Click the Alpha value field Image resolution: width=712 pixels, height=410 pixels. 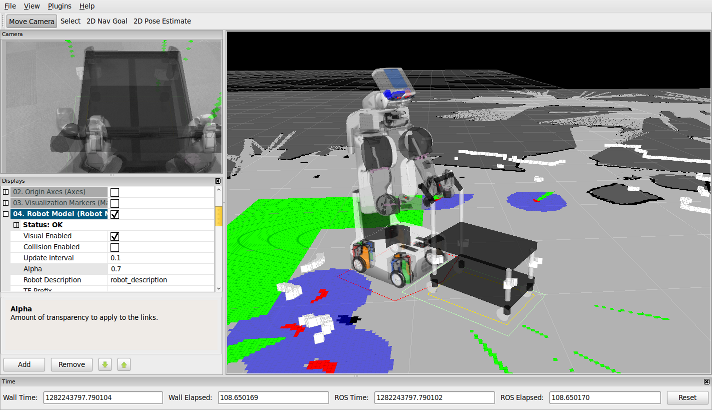[x=160, y=269]
